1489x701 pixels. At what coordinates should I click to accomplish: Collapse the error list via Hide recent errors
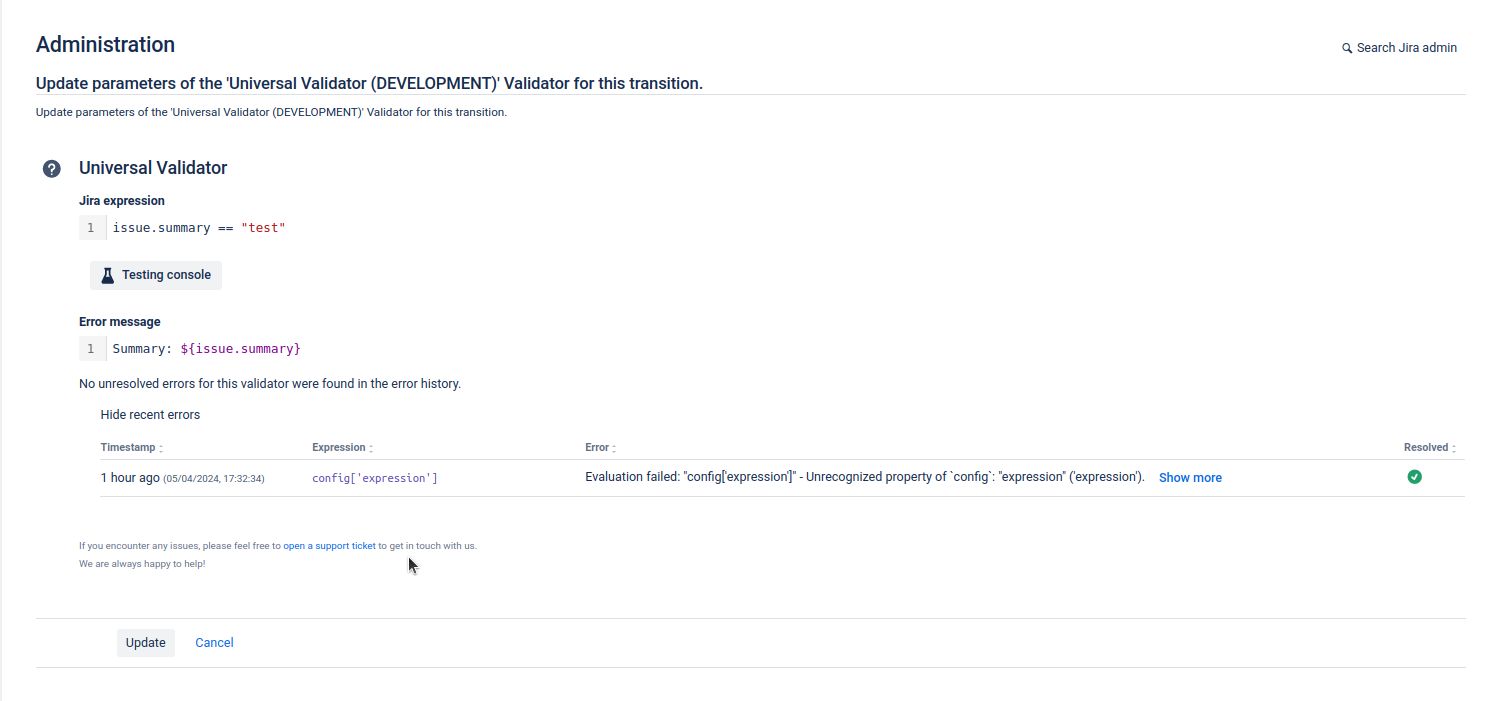pos(150,414)
